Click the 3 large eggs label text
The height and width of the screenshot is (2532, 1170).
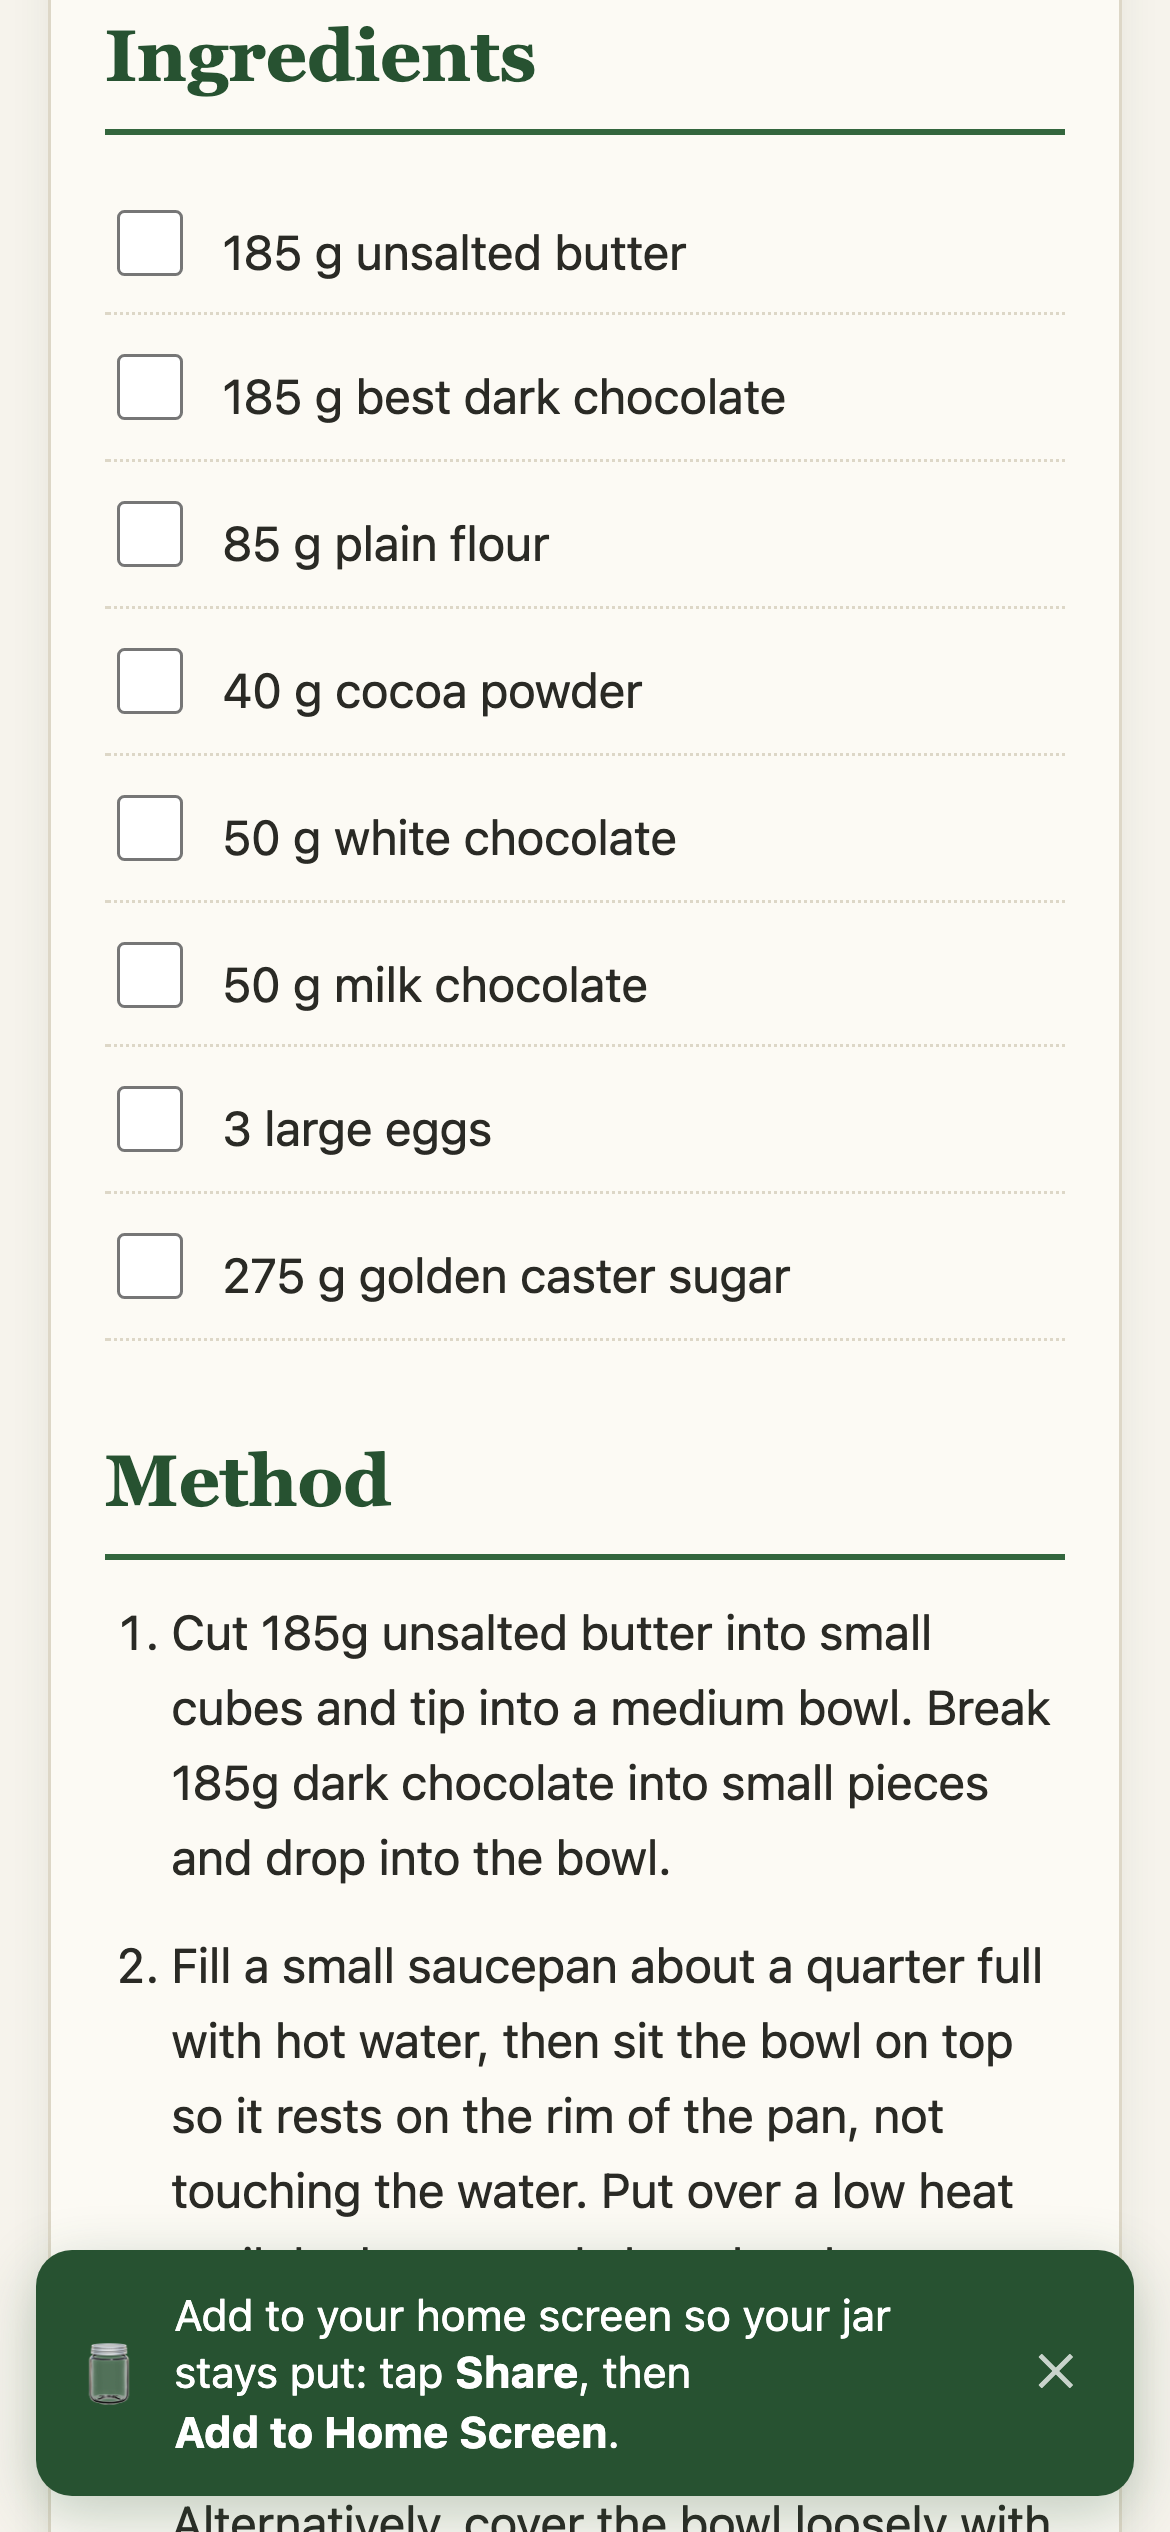(357, 1130)
